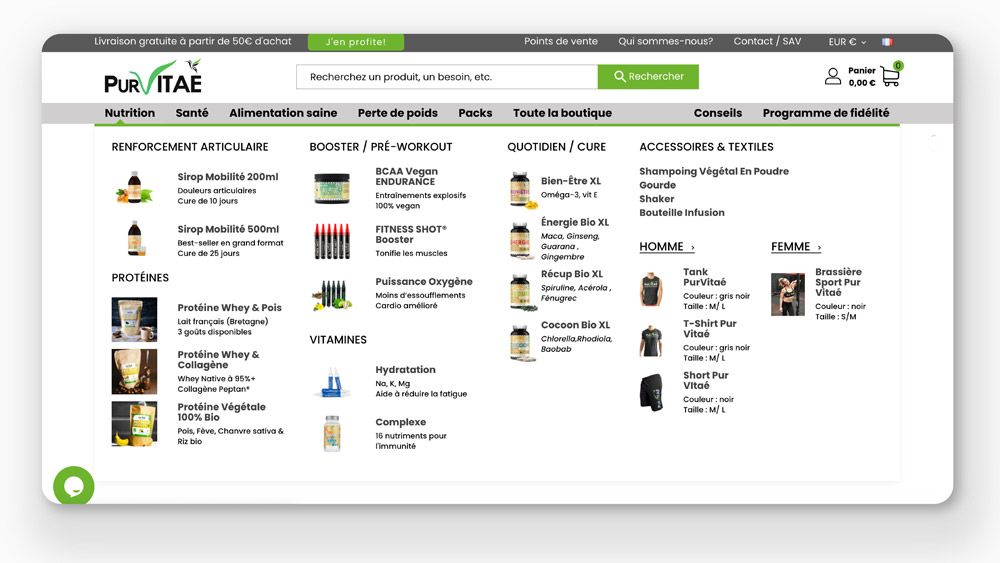Click the Hydratation product image

pos(332,383)
